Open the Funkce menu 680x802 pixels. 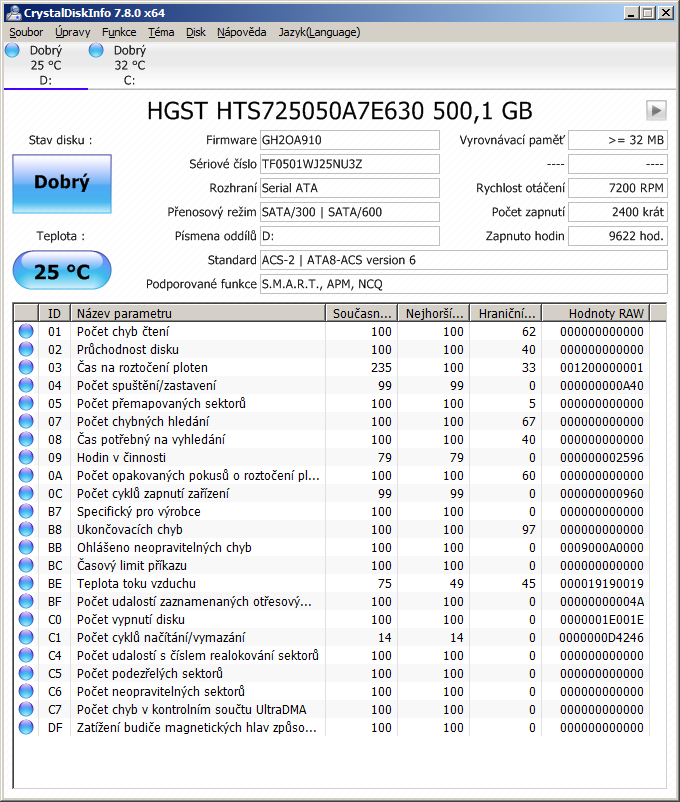119,32
